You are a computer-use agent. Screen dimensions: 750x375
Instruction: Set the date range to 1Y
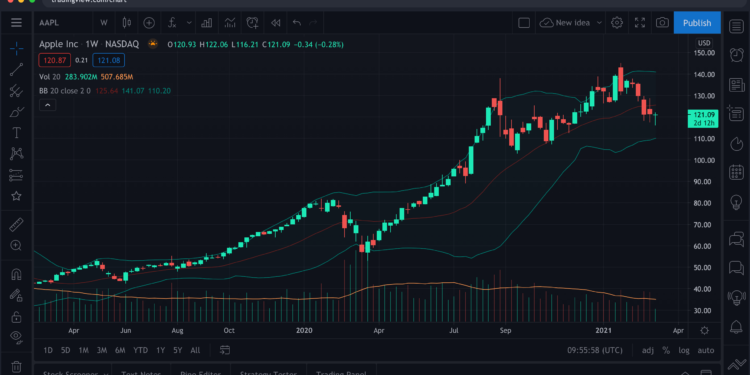161,350
